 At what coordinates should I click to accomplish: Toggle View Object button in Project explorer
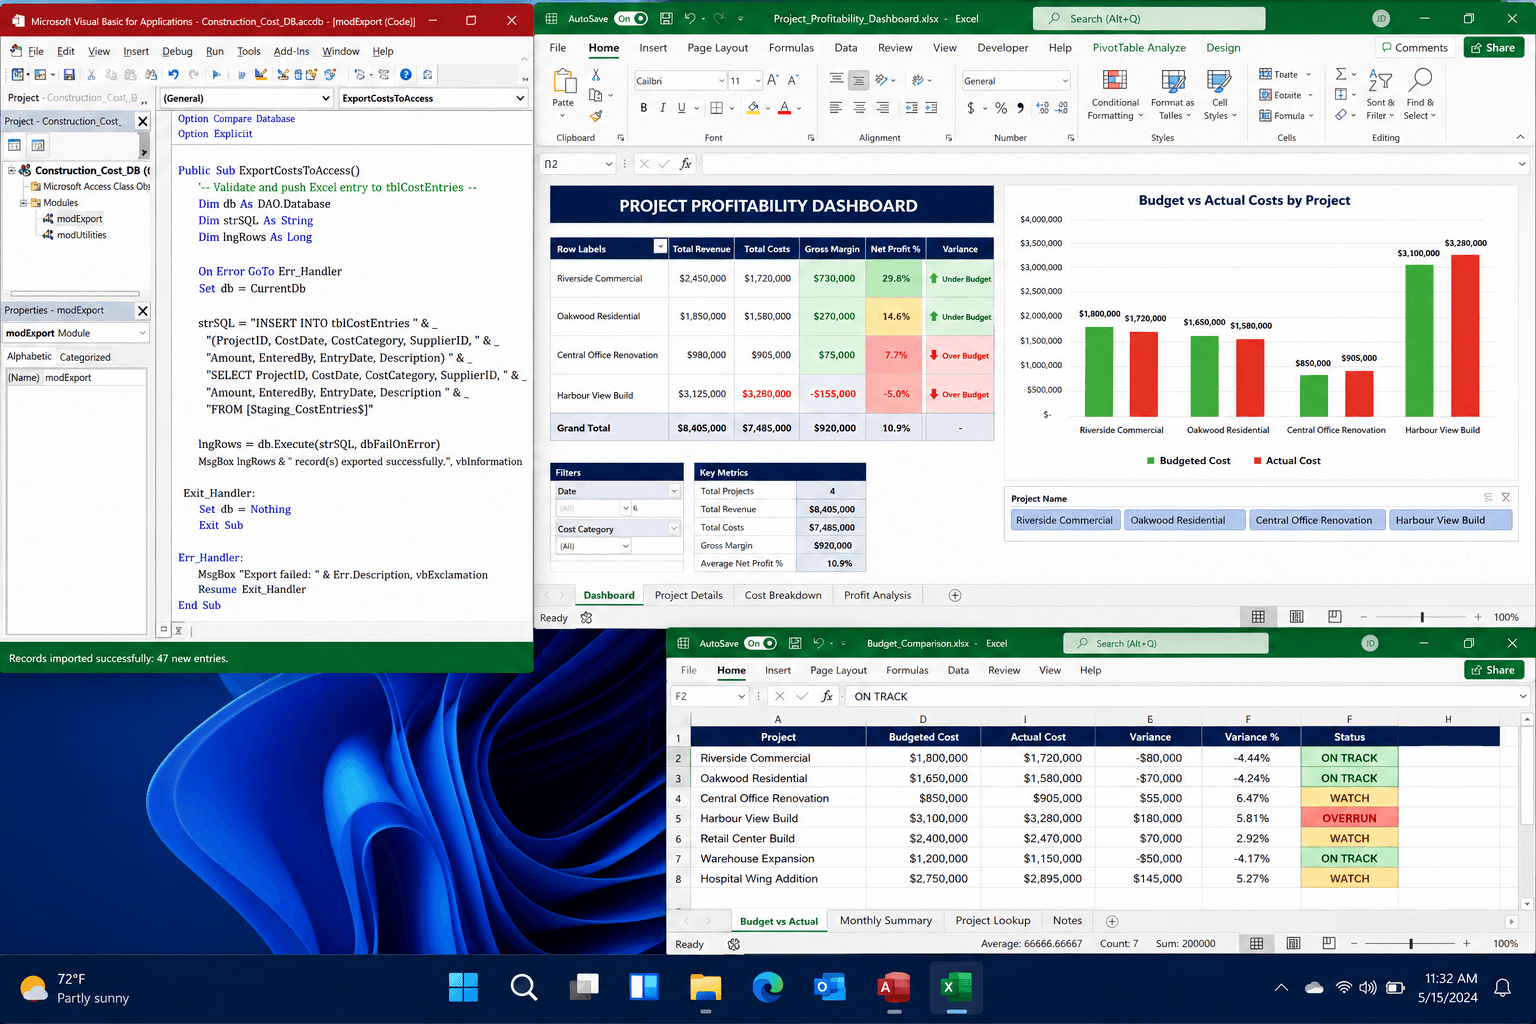[38, 145]
